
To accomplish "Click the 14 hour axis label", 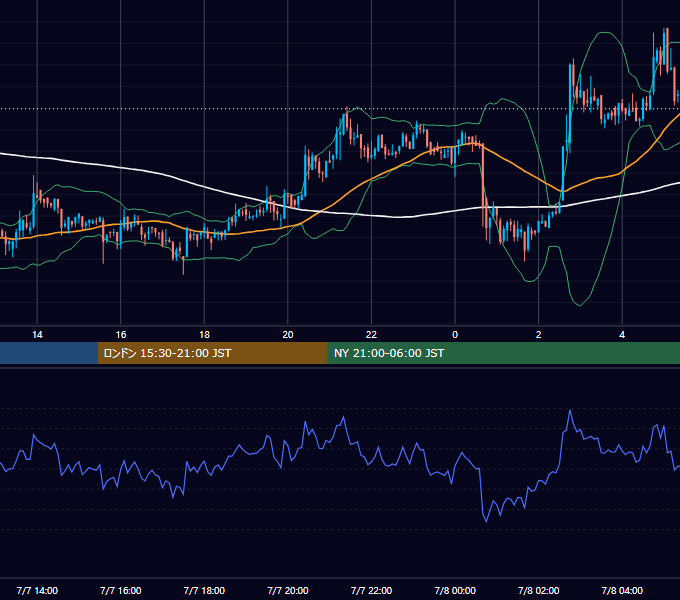I will pos(37,335).
